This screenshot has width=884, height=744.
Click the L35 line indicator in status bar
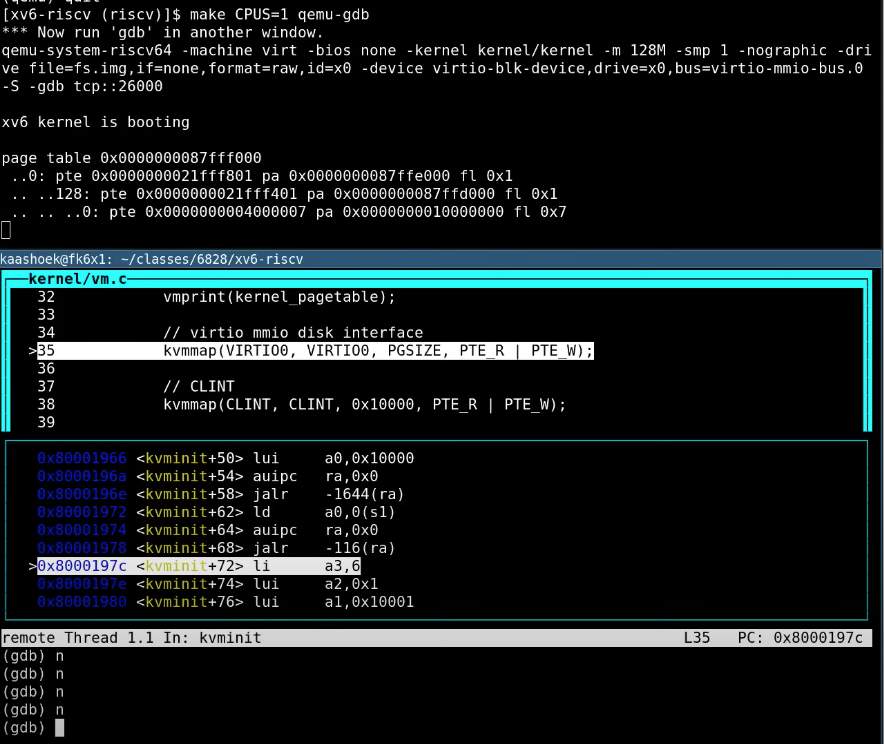pos(696,637)
